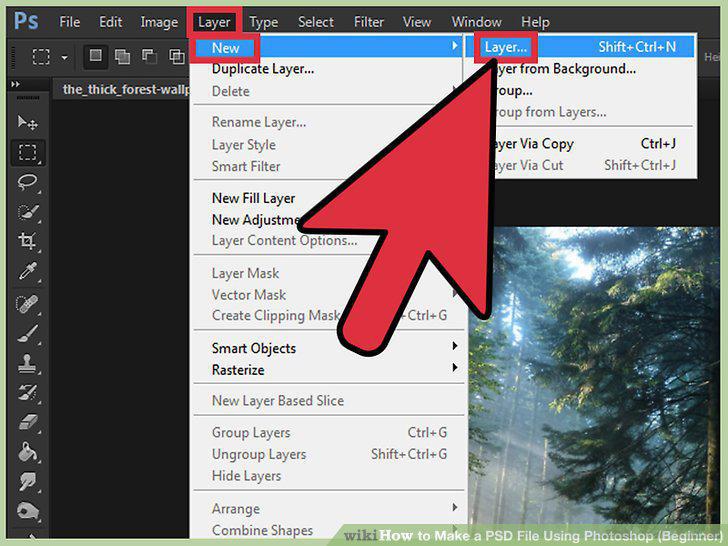Click Layer Mask entry
This screenshot has width=728, height=546.
(328, 273)
